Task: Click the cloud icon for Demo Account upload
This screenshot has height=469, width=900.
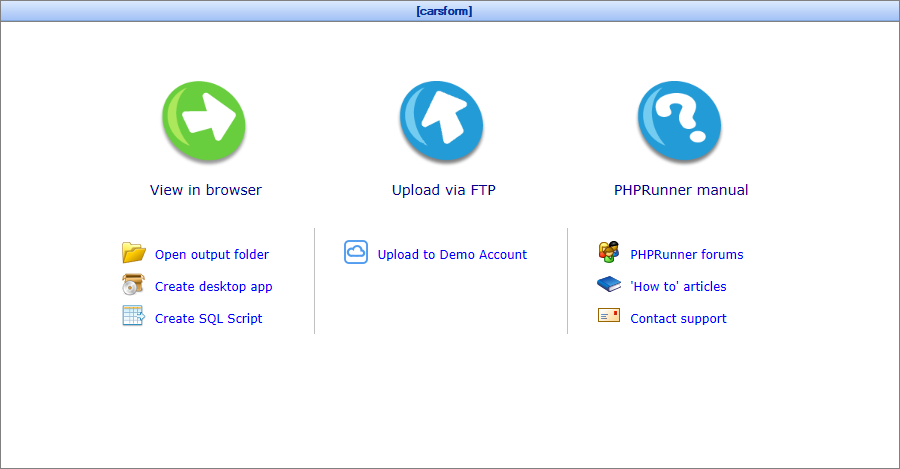Action: 356,252
